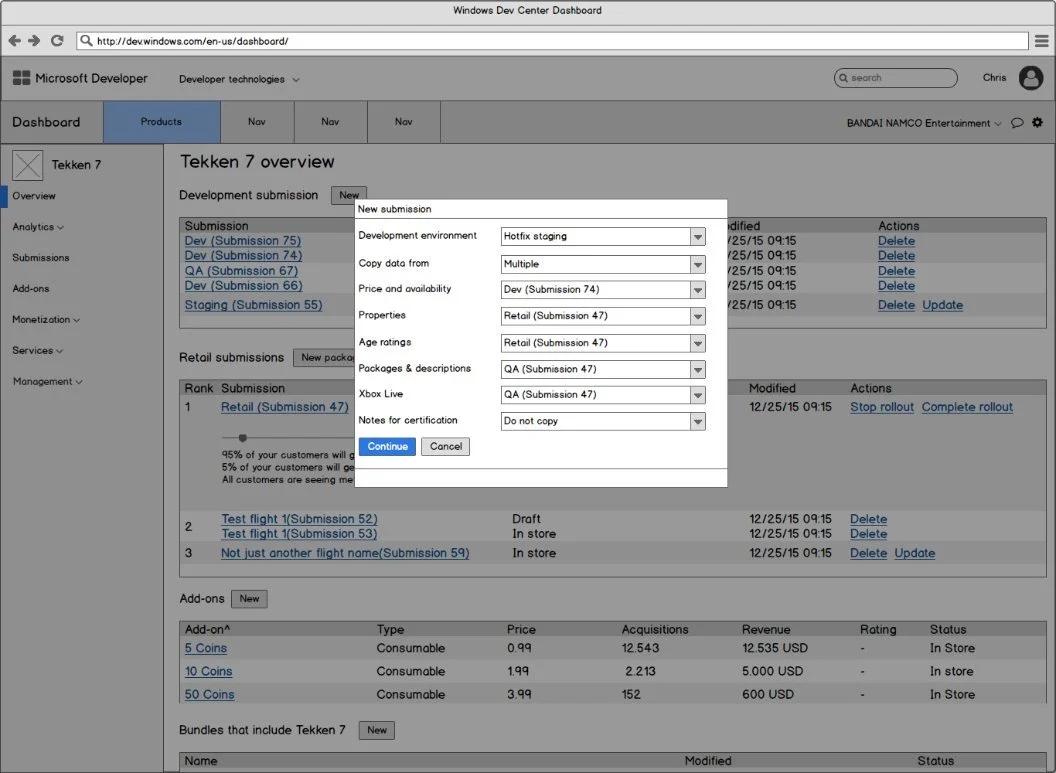Screen dimensions: 1056x773
Task: Open Staging (Submission 55) link
Action: [x=253, y=305]
